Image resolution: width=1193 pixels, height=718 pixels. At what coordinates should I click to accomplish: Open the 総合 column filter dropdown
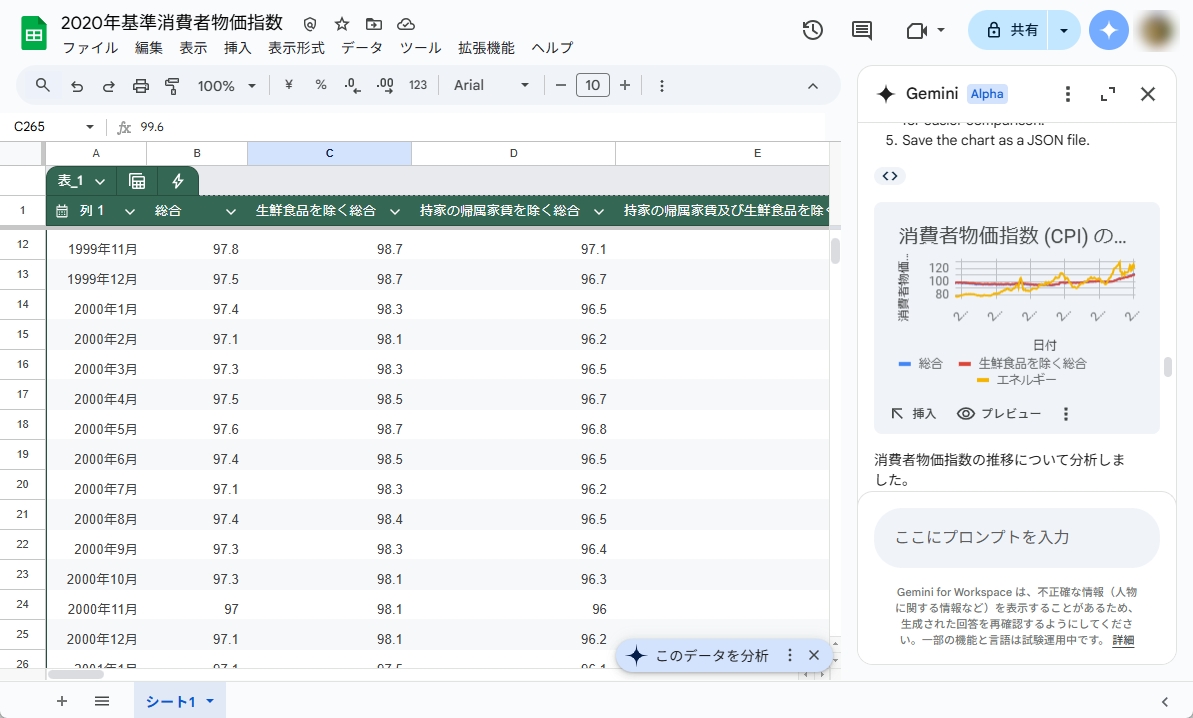pyautogui.click(x=230, y=211)
